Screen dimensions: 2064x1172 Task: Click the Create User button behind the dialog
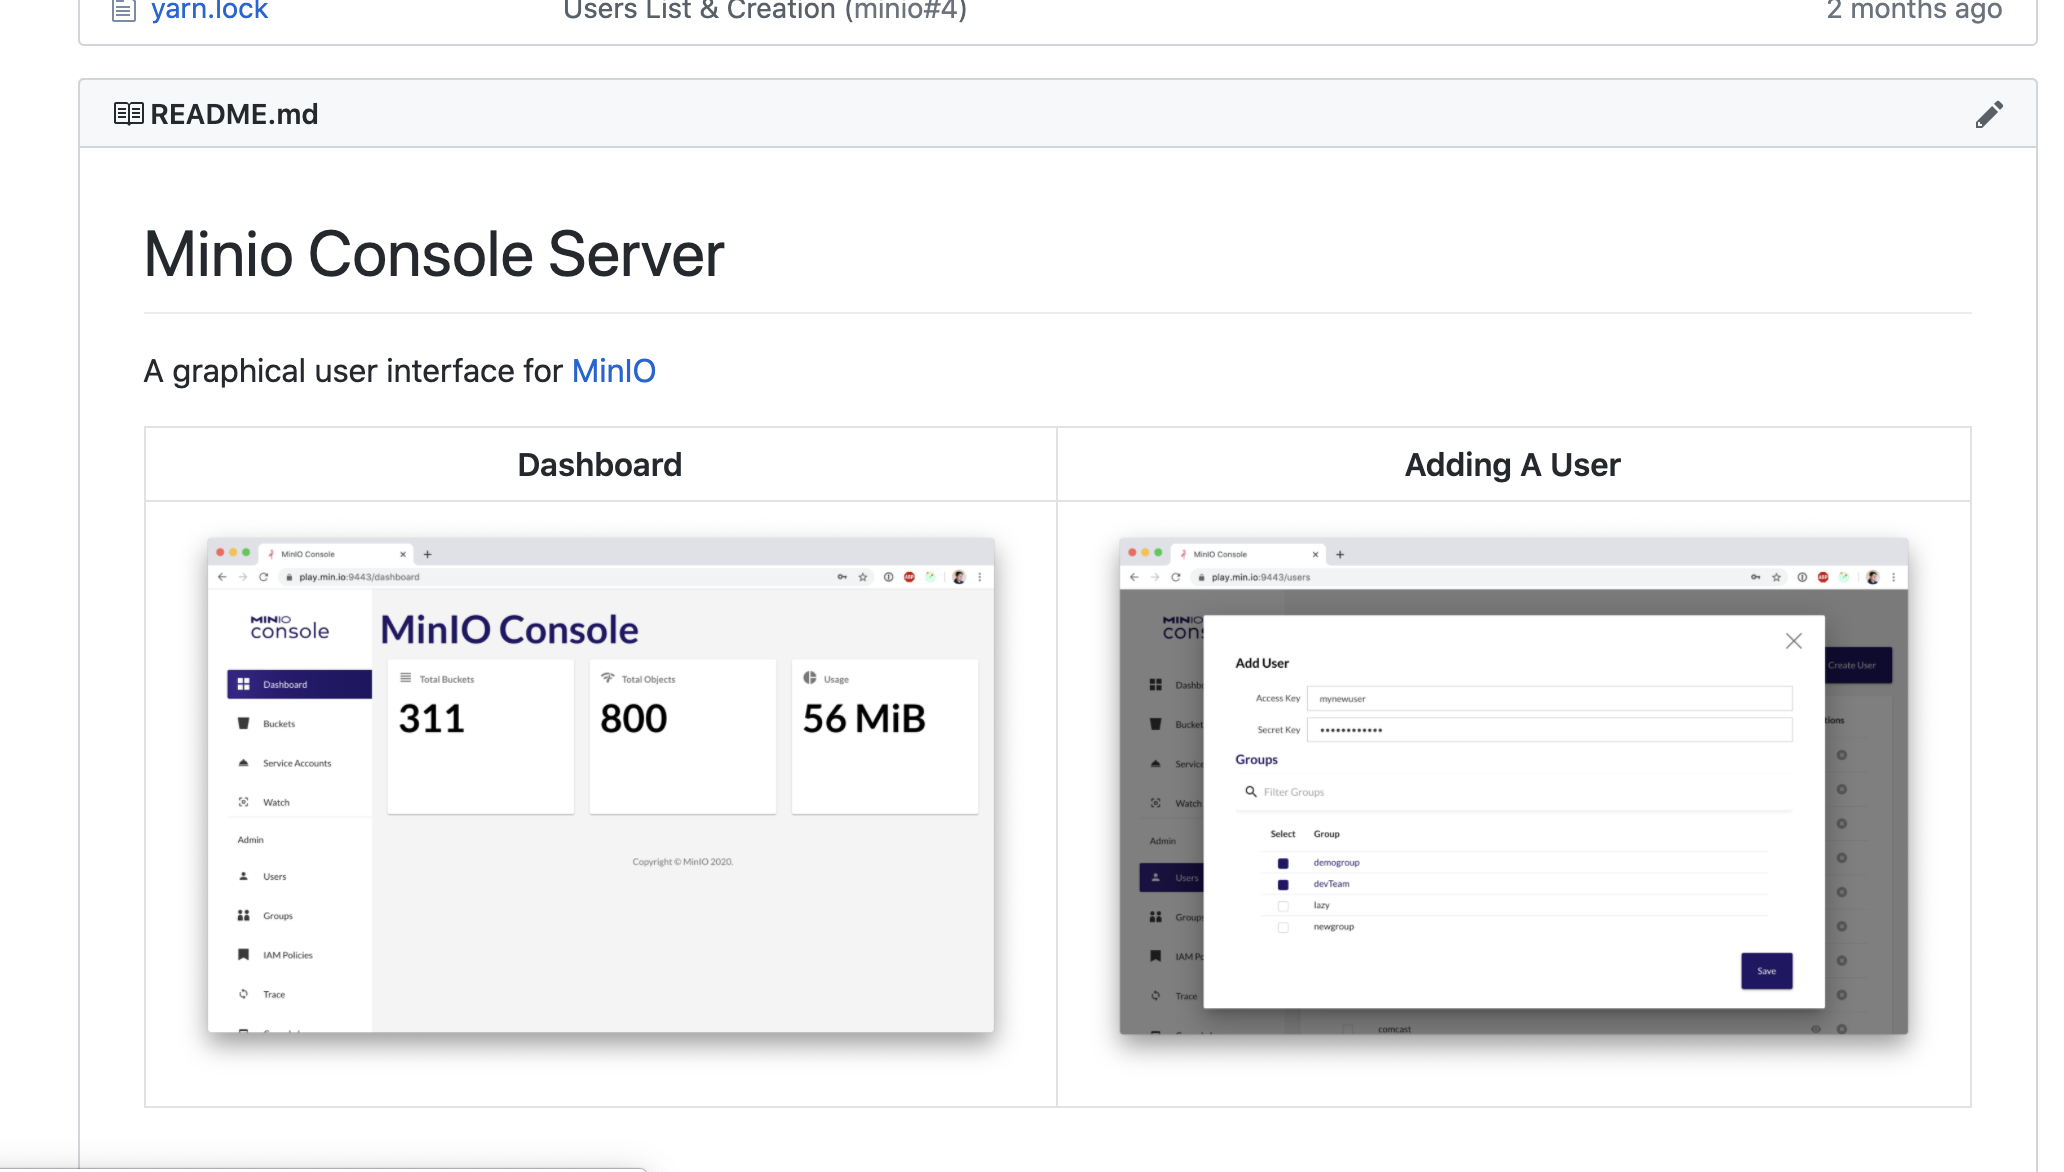point(1858,665)
